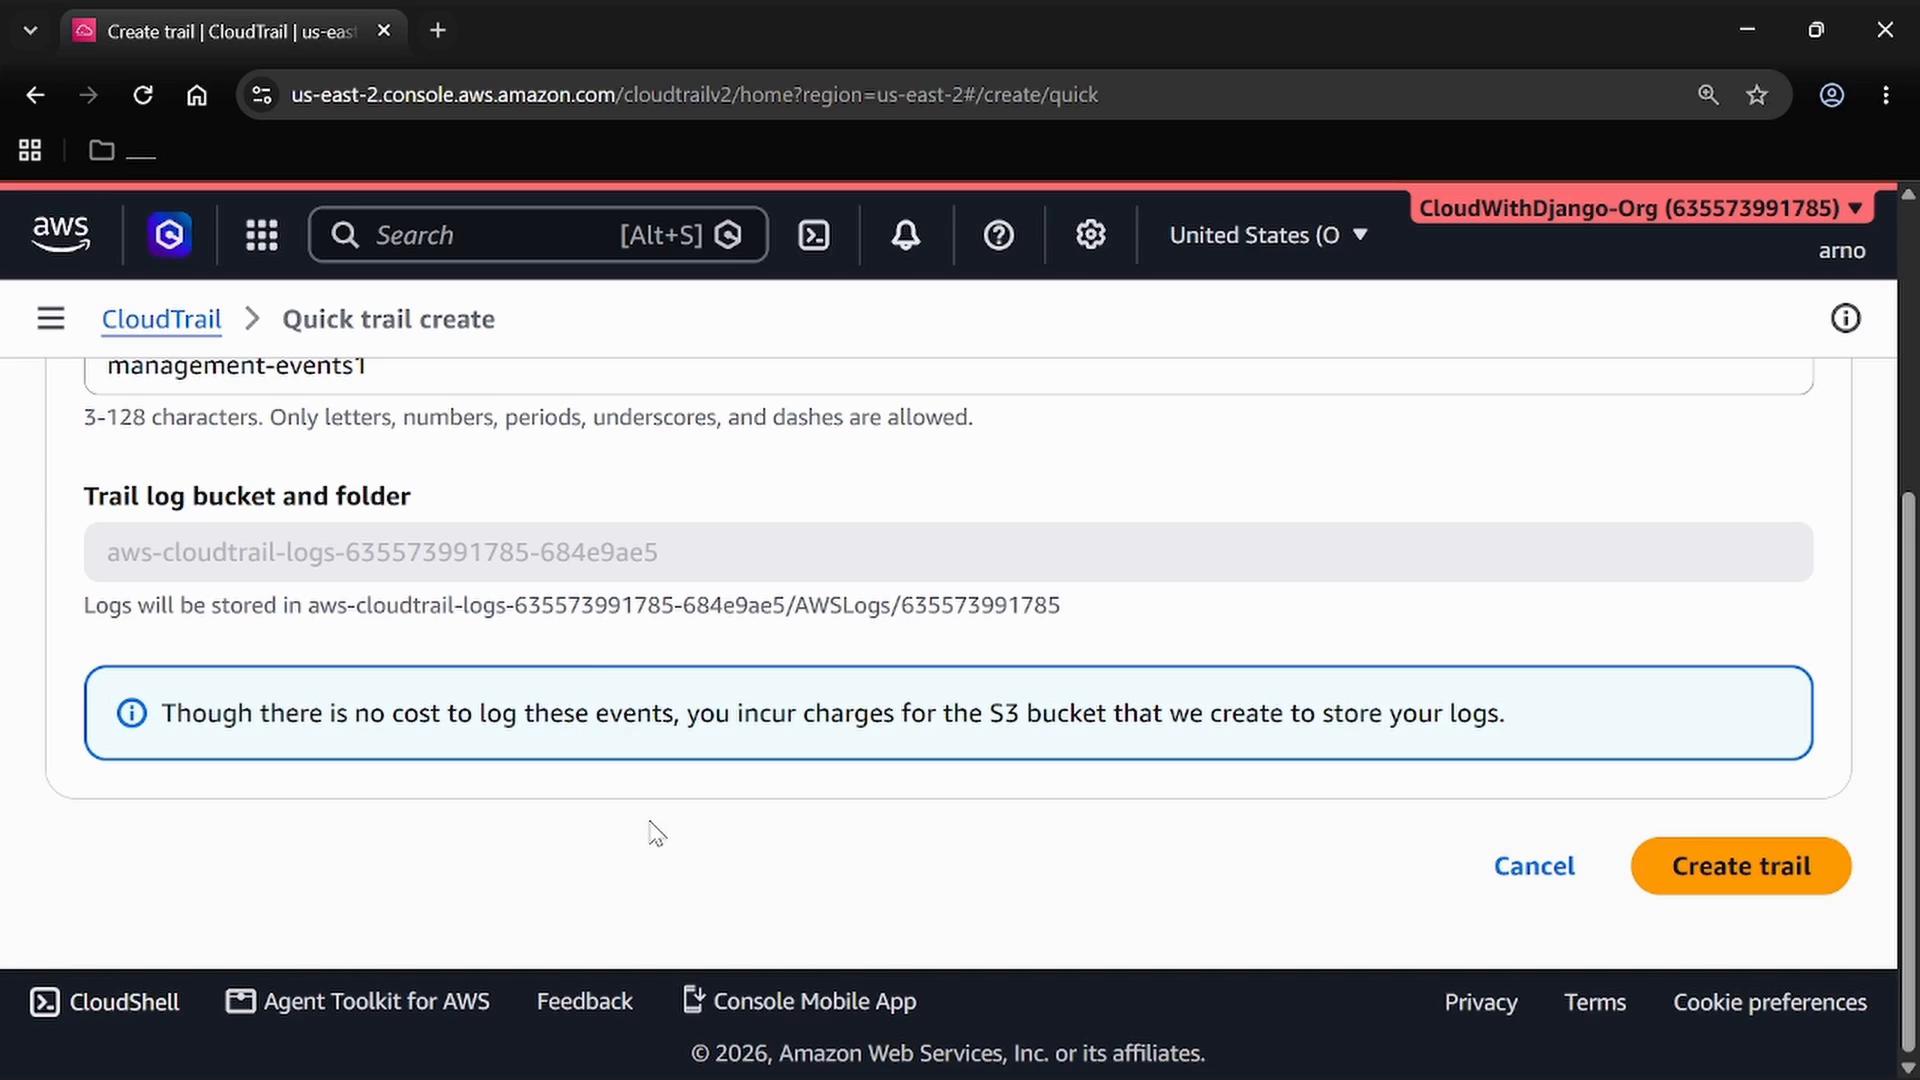Screen dimensions: 1920x1080
Task: Click the browser address bar URL
Action: pos(694,95)
